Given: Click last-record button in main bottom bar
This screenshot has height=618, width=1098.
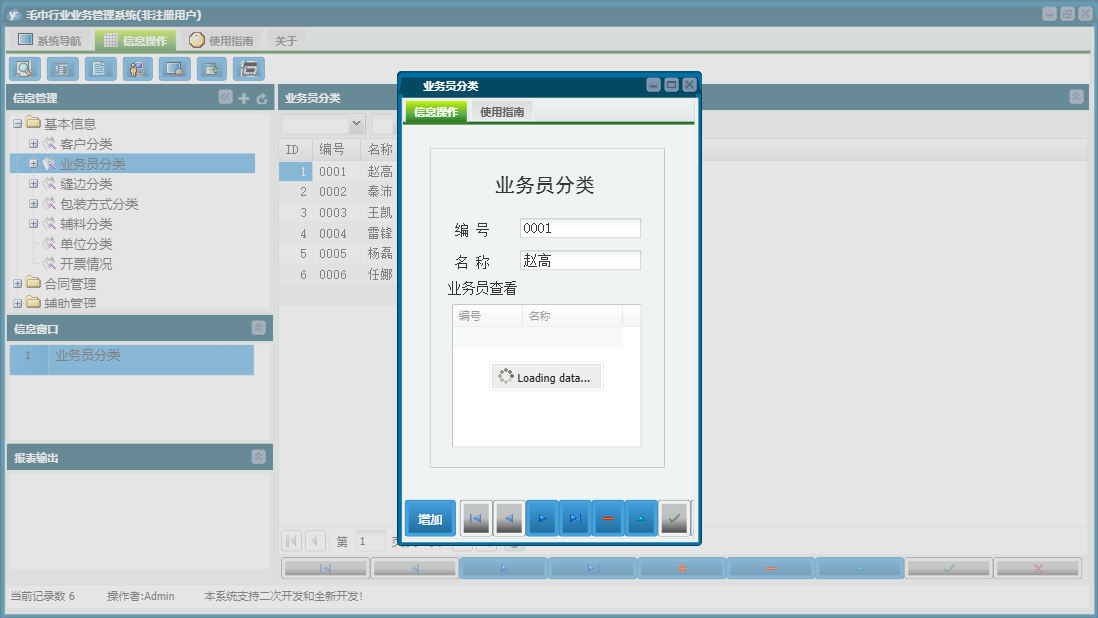Looking at the screenshot, I should [x=592, y=568].
